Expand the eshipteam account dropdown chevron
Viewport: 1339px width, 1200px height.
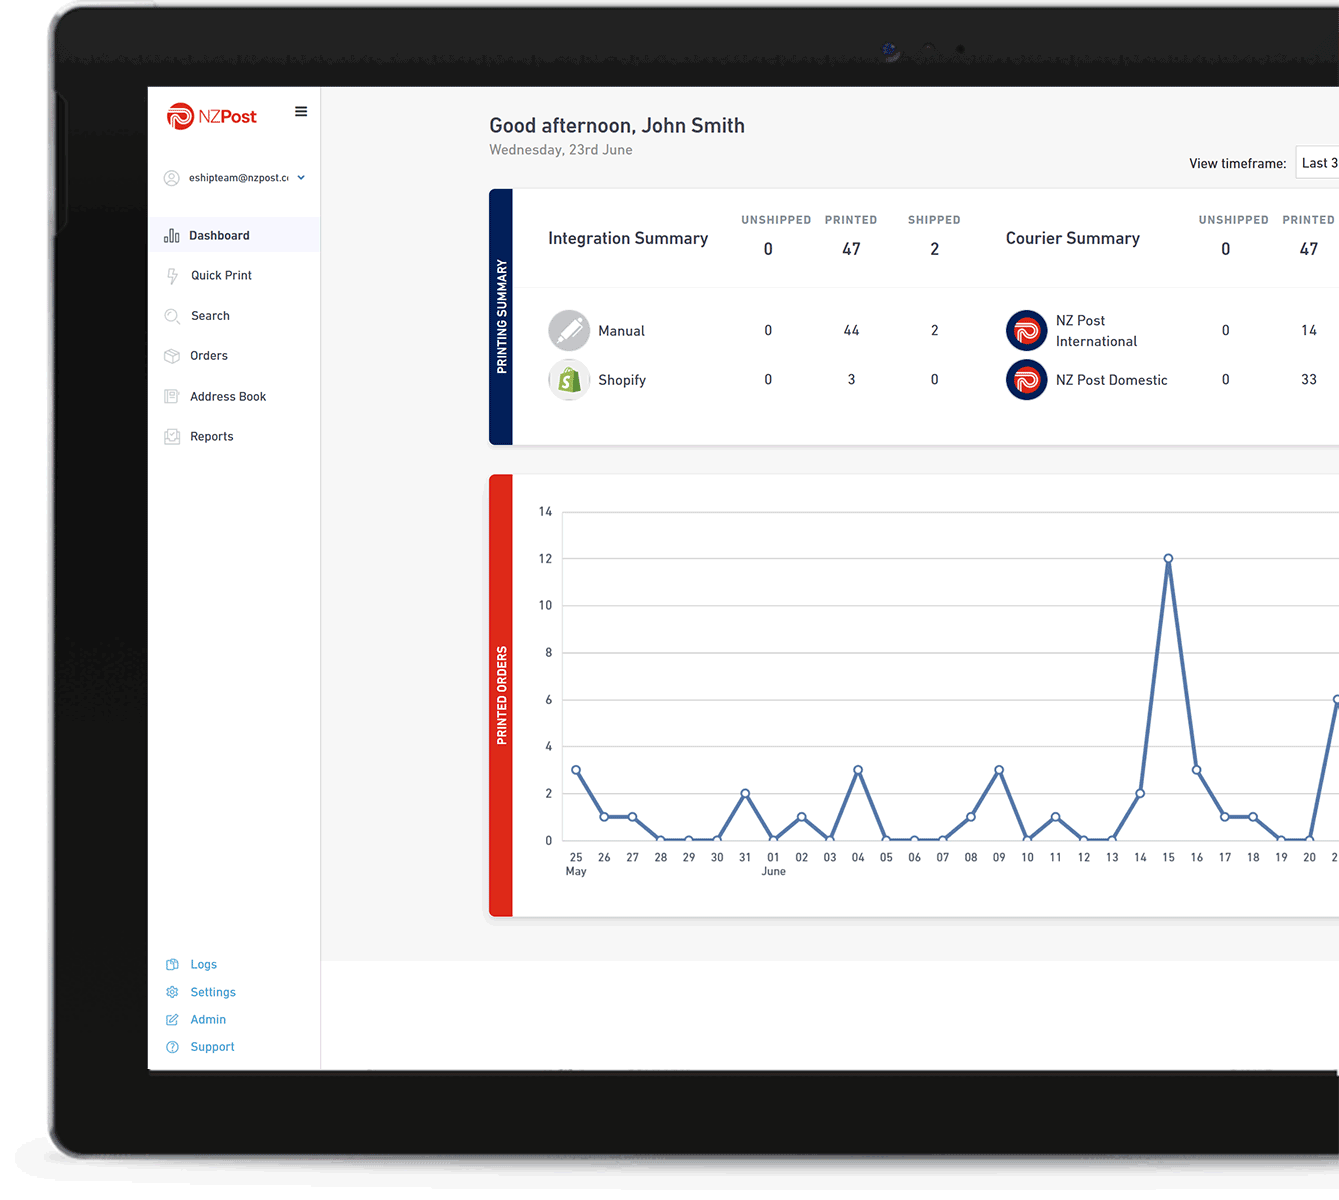pos(301,178)
